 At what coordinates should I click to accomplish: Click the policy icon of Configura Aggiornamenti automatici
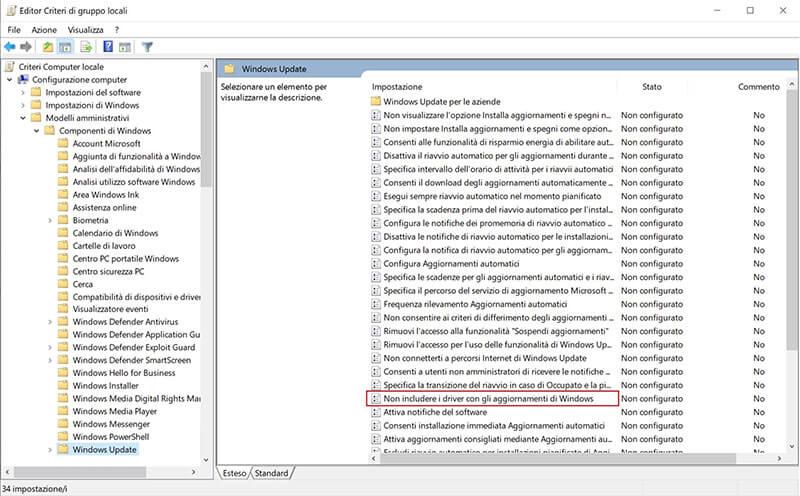[376, 264]
